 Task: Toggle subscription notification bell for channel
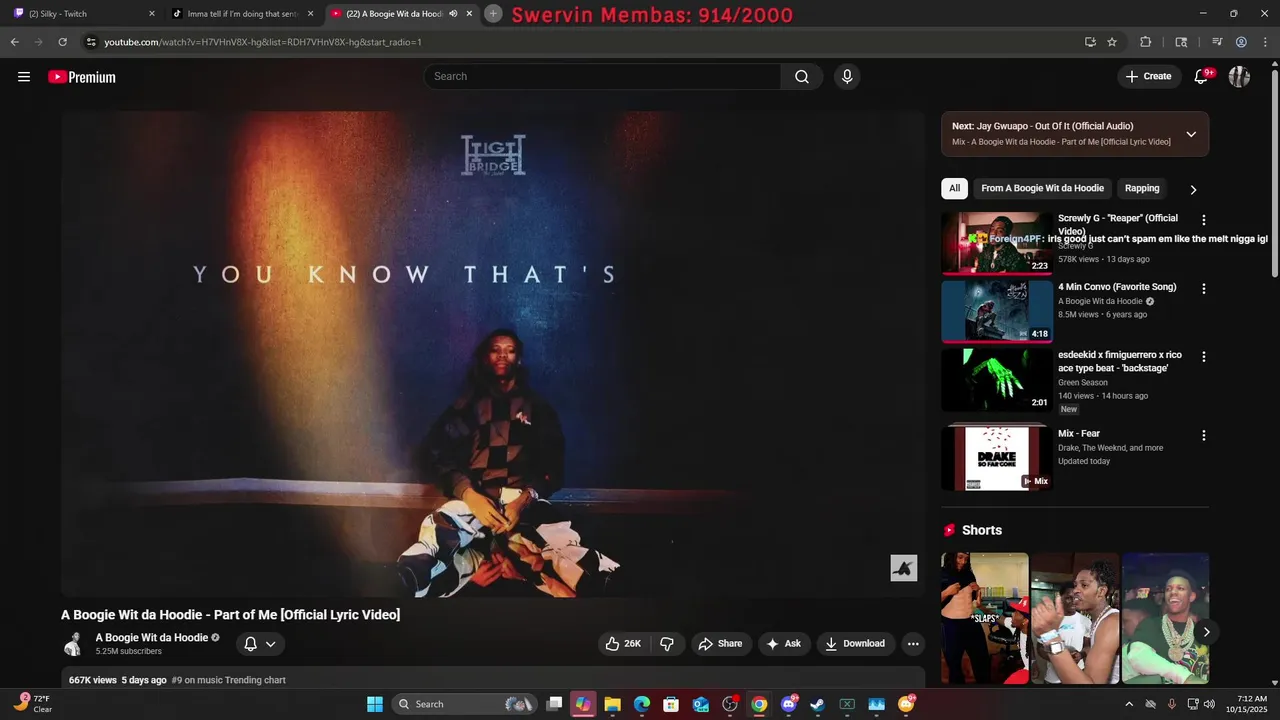pyautogui.click(x=260, y=644)
